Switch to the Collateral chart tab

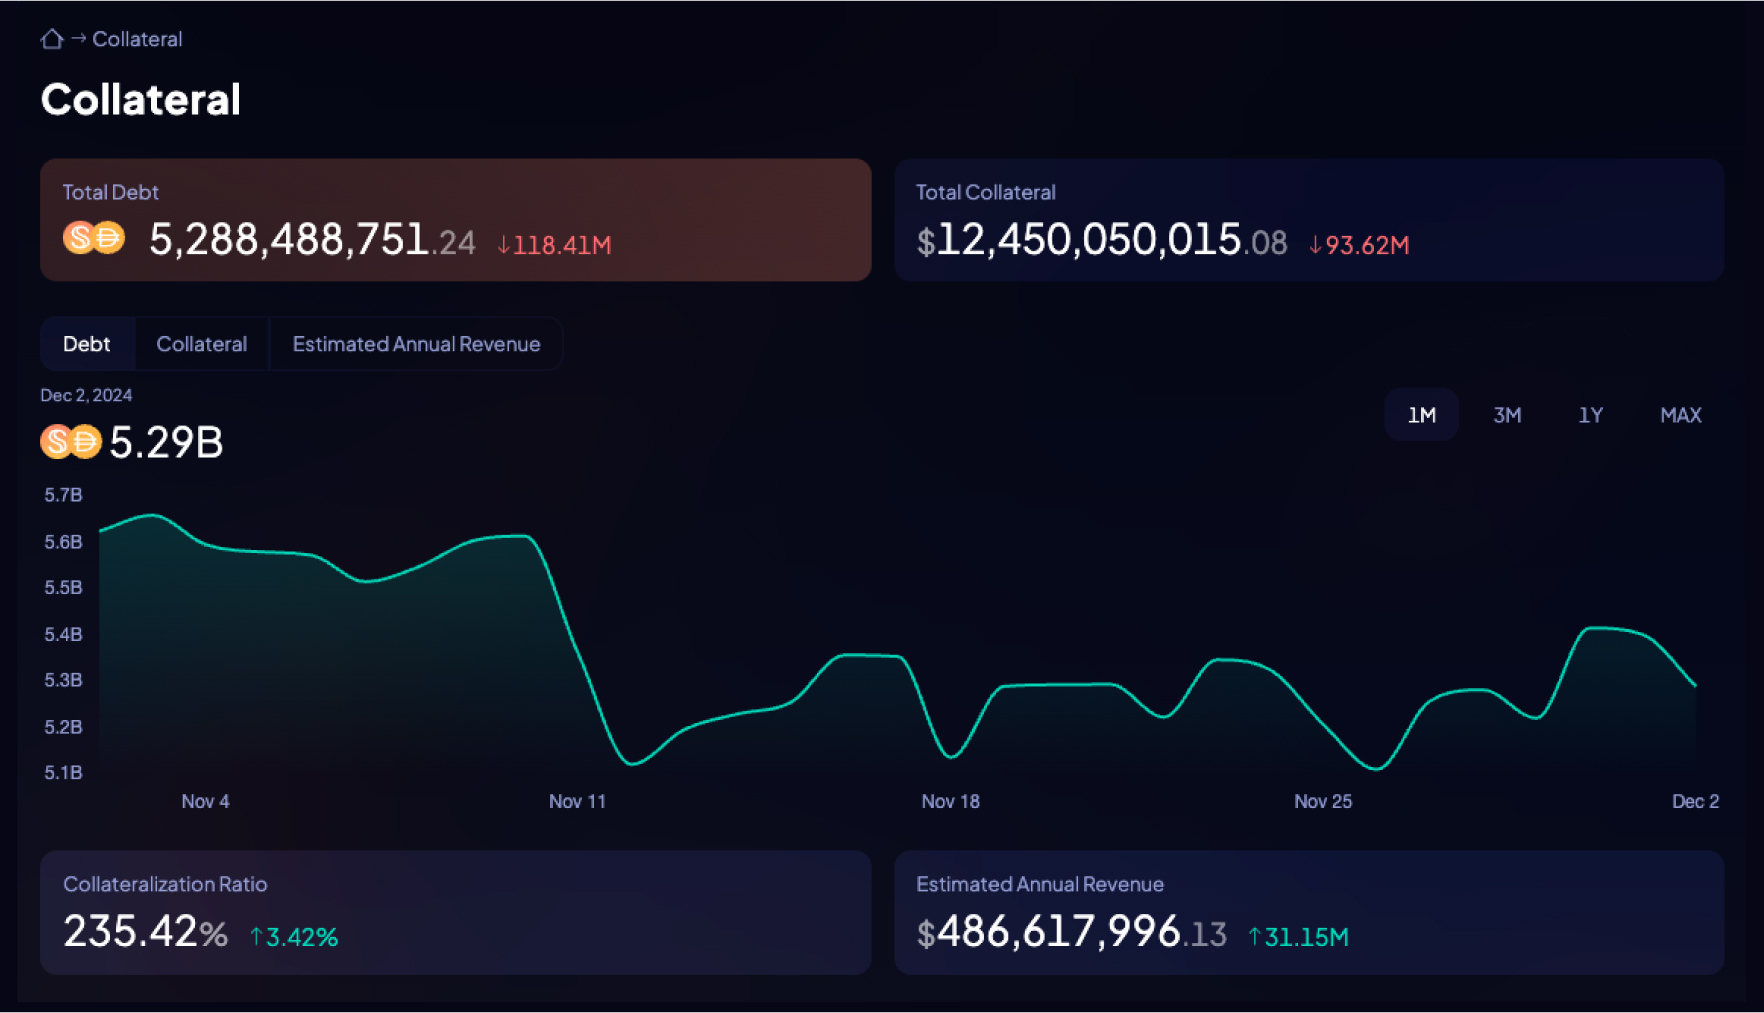coord(201,344)
